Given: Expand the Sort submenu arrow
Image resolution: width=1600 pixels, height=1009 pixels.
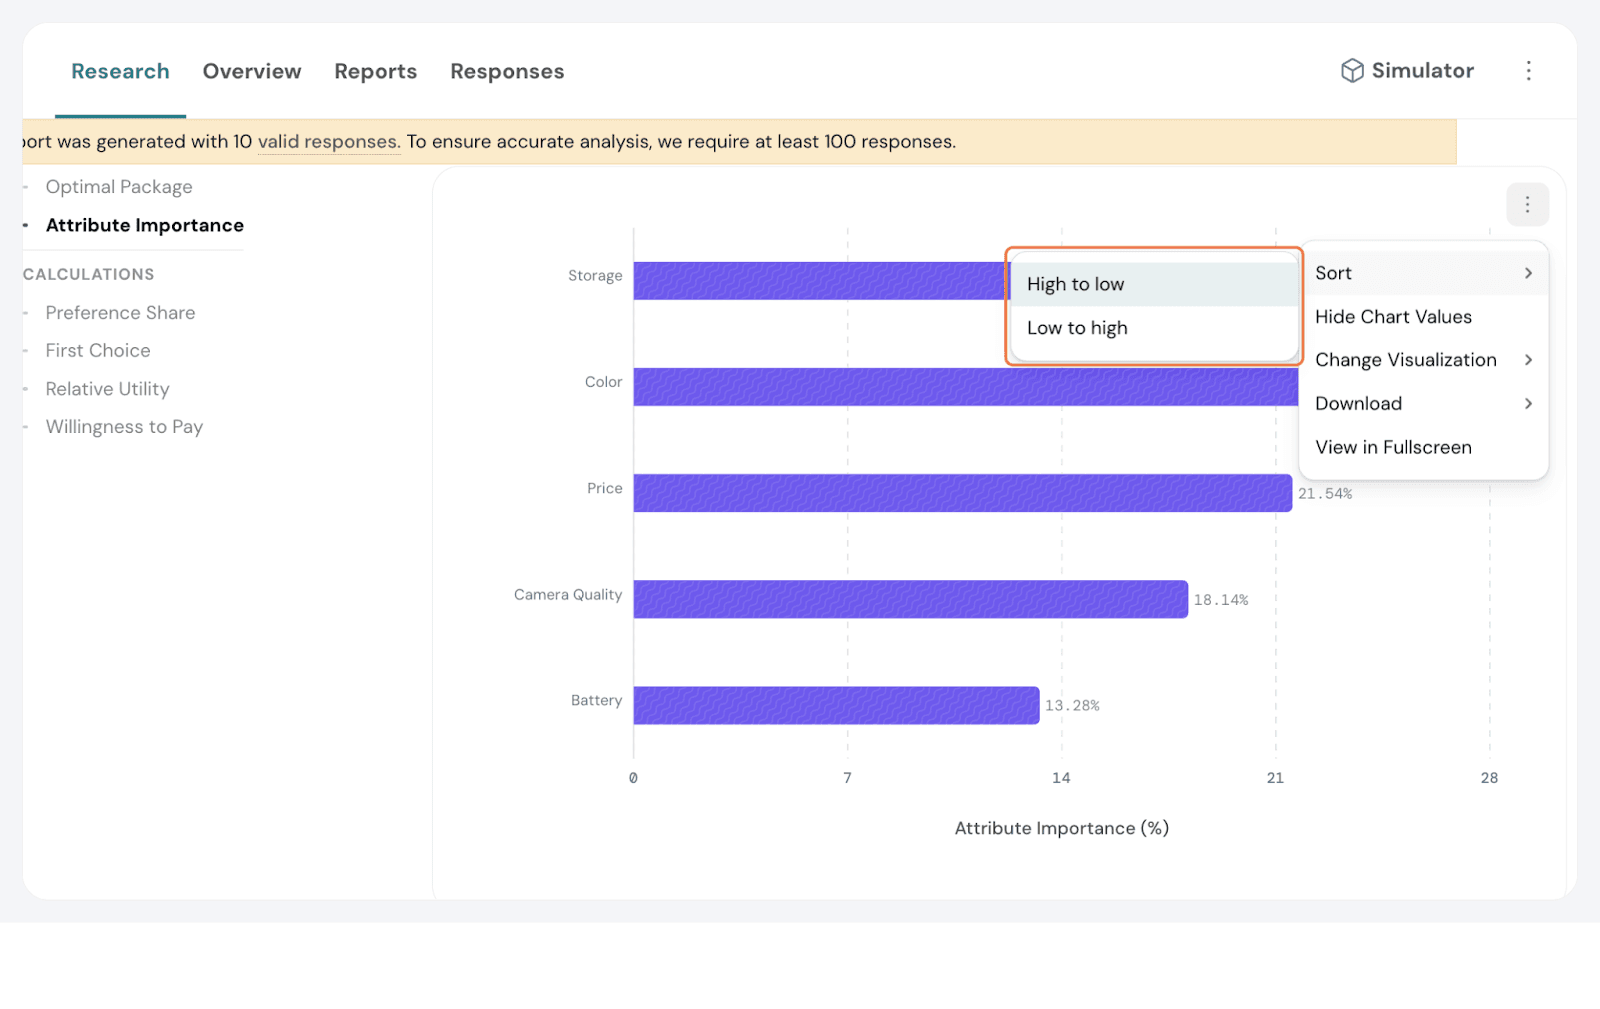Looking at the screenshot, I should tap(1528, 273).
